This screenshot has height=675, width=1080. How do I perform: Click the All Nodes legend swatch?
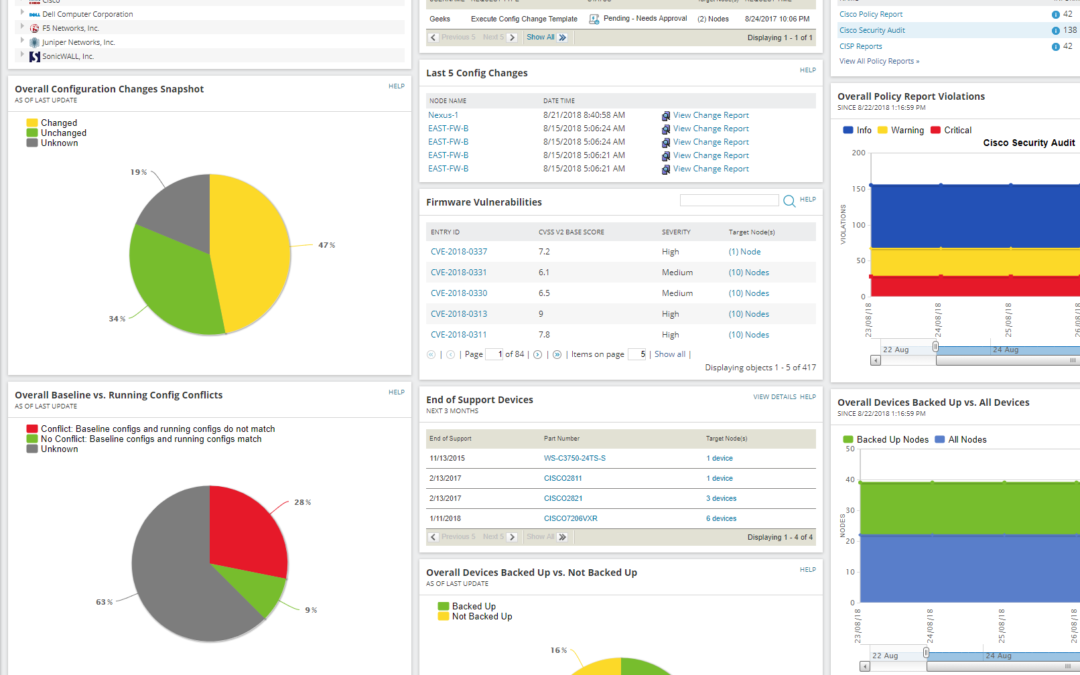click(x=939, y=439)
